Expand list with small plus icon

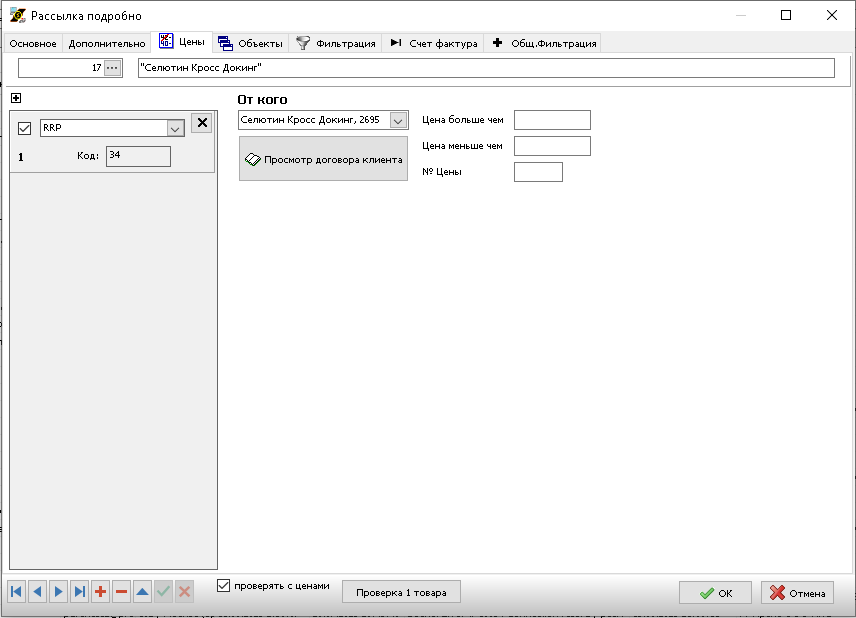[x=16, y=98]
